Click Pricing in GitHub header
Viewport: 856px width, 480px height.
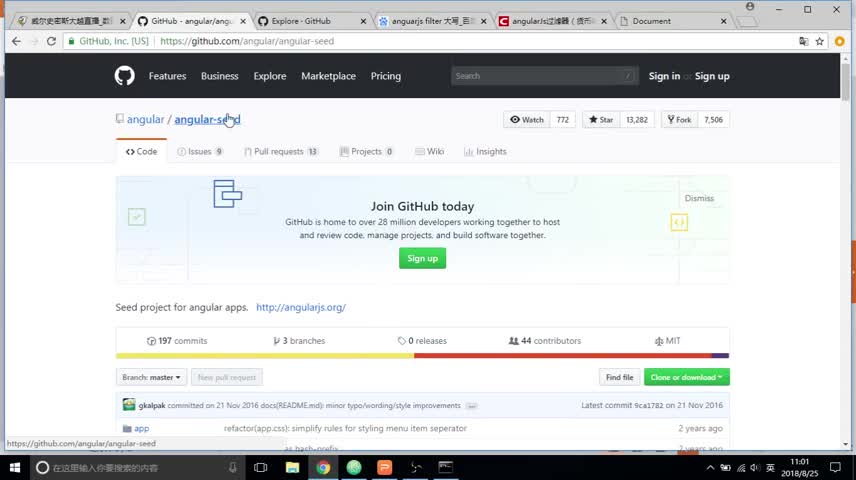[x=385, y=76]
